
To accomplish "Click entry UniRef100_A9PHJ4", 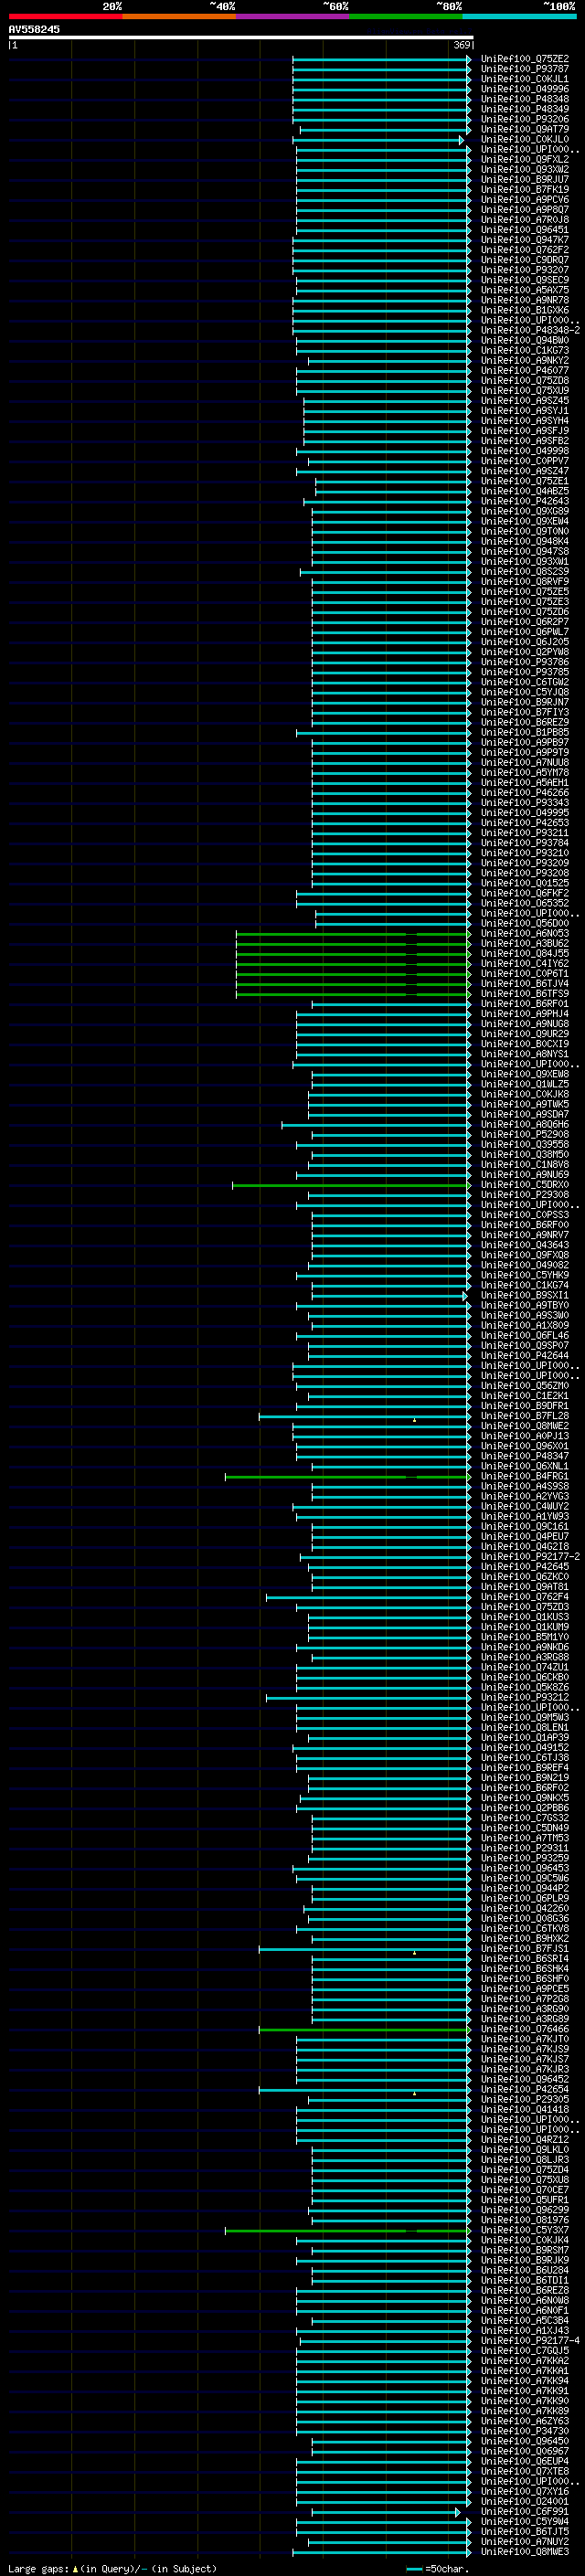I will (x=525, y=1013).
